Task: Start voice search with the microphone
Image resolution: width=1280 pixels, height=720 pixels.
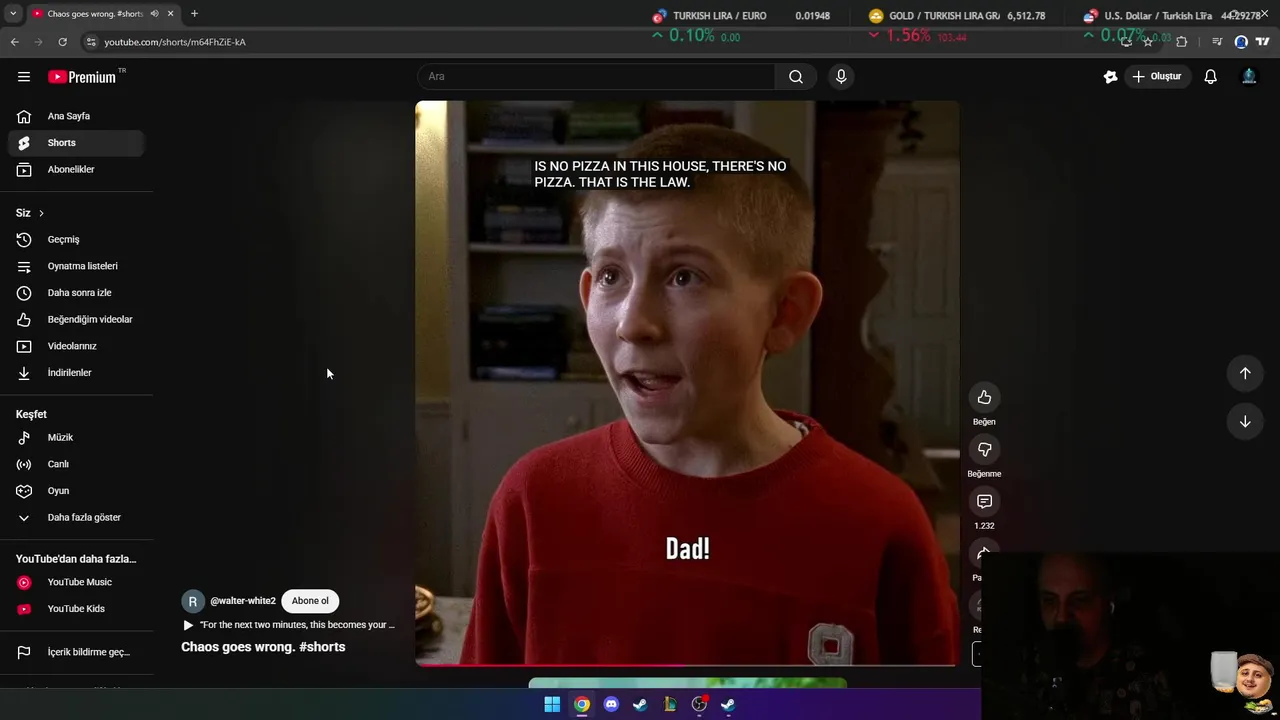Action: 841,77
